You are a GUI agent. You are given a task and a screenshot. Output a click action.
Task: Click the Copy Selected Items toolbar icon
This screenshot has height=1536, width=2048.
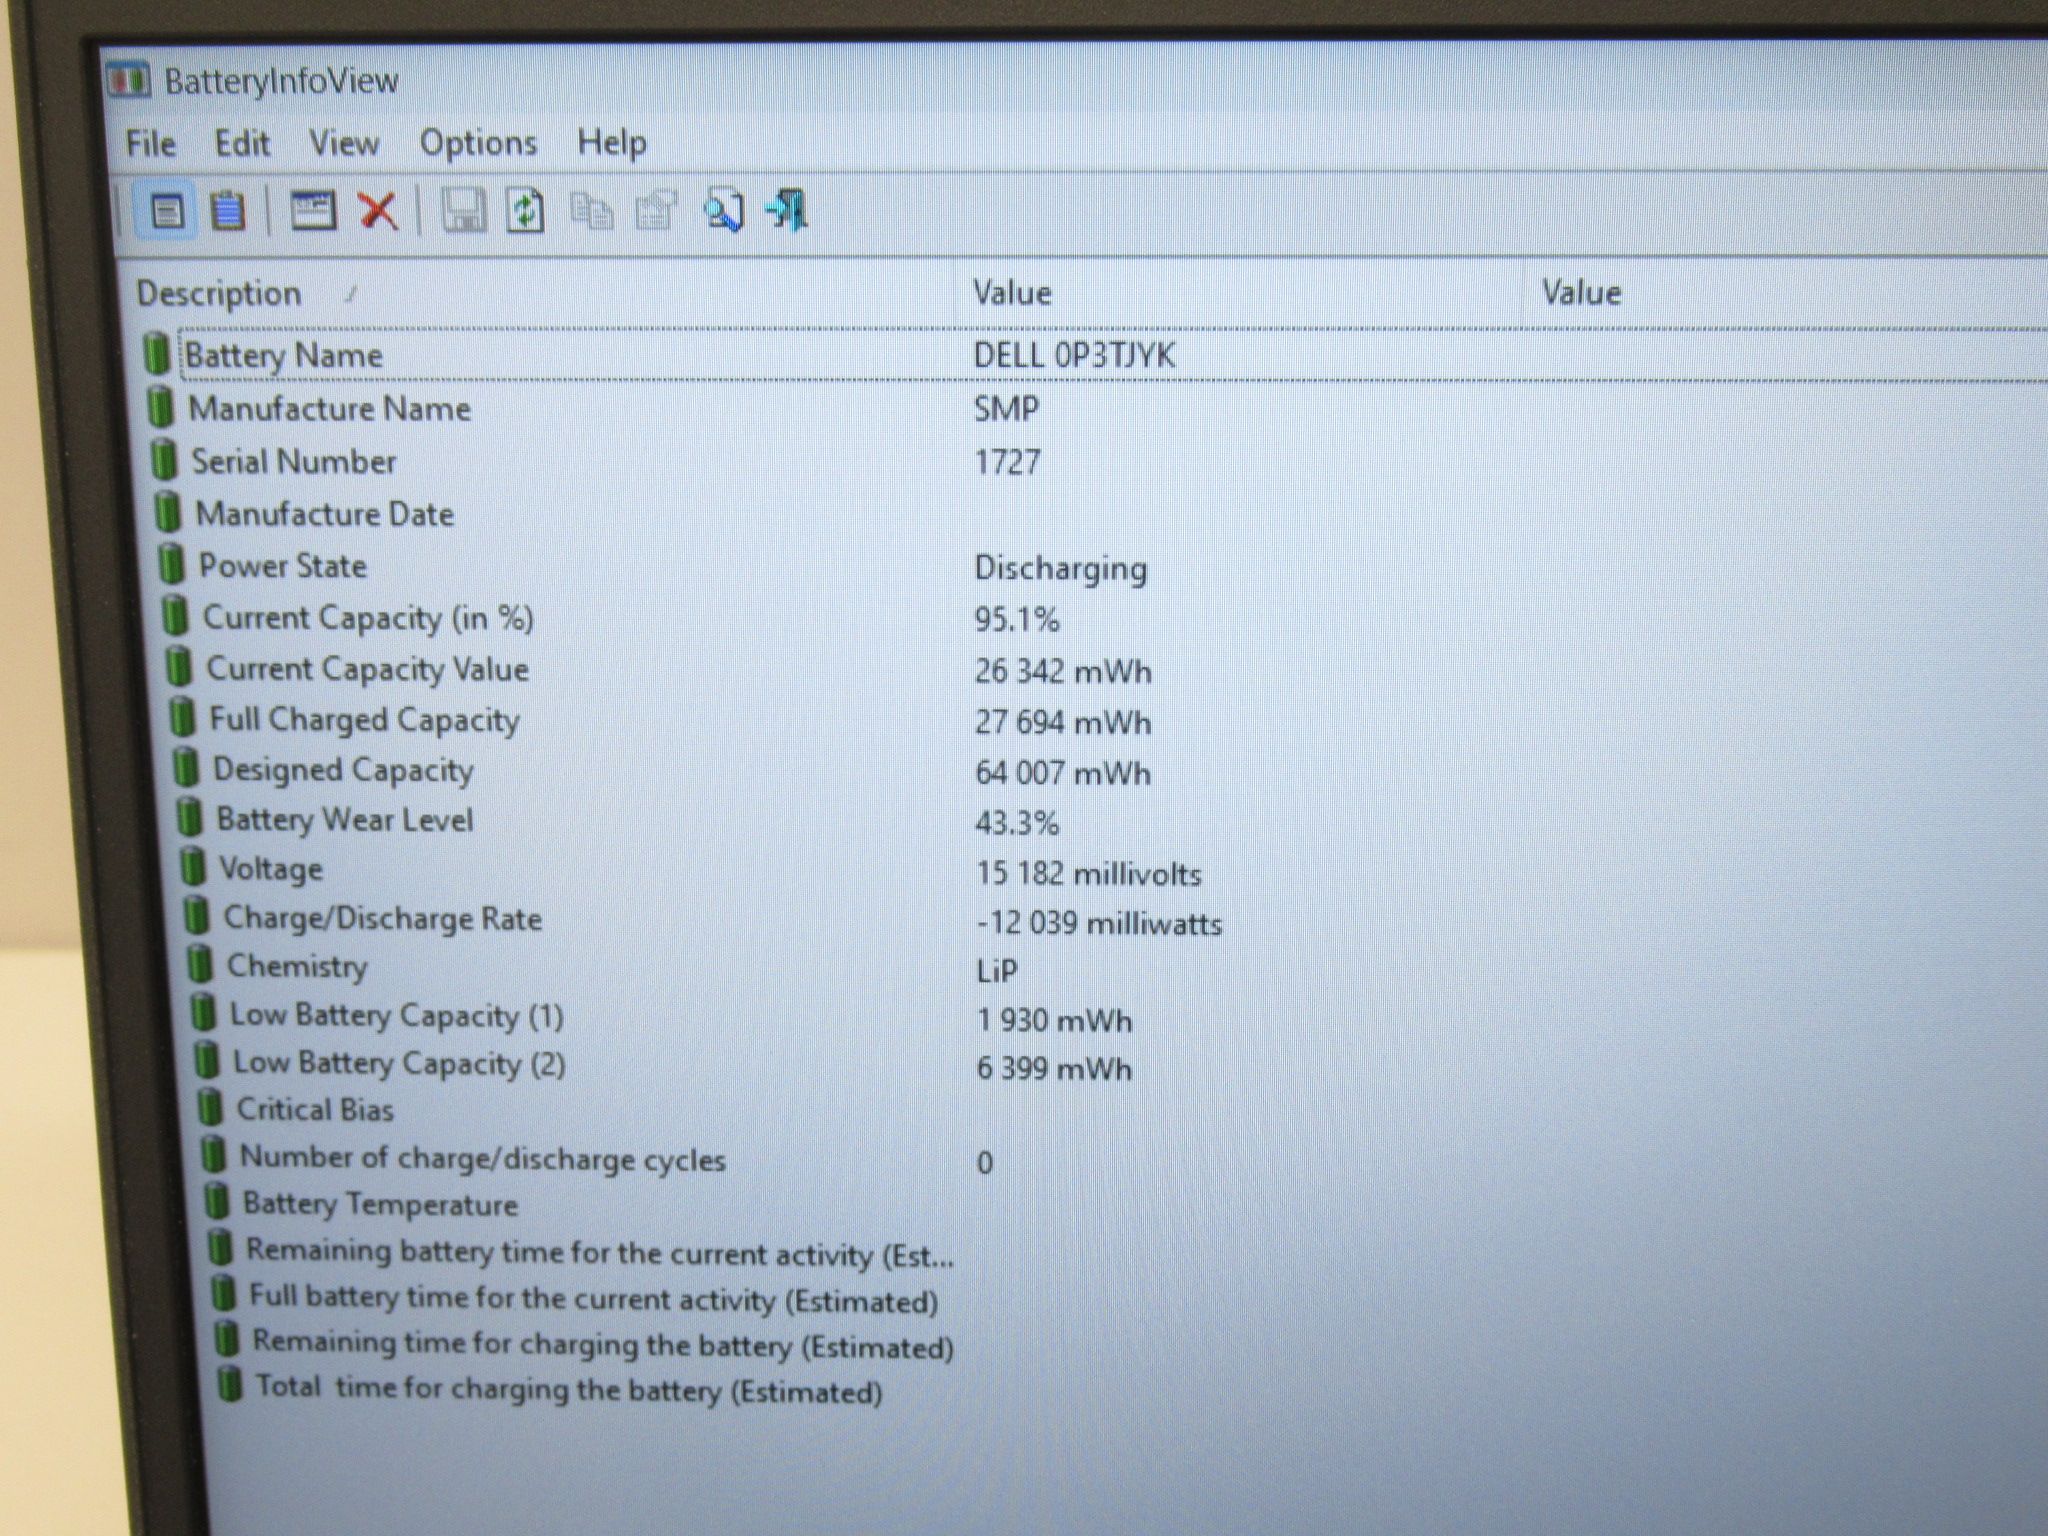(x=592, y=211)
